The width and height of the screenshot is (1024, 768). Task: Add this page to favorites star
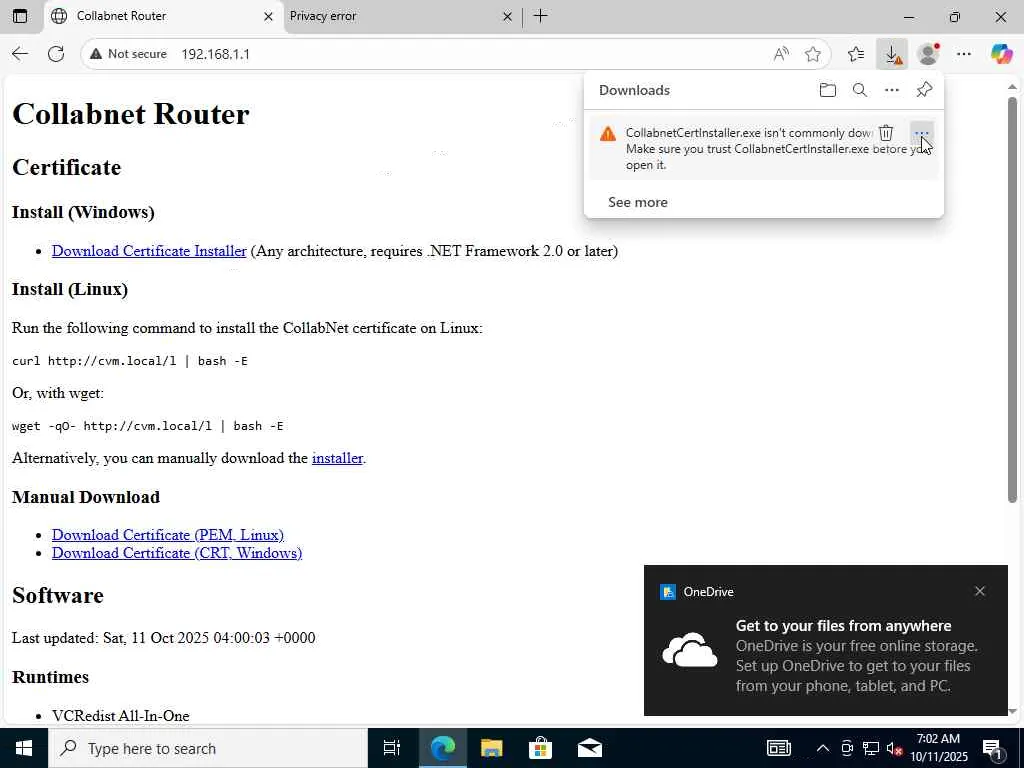click(812, 54)
